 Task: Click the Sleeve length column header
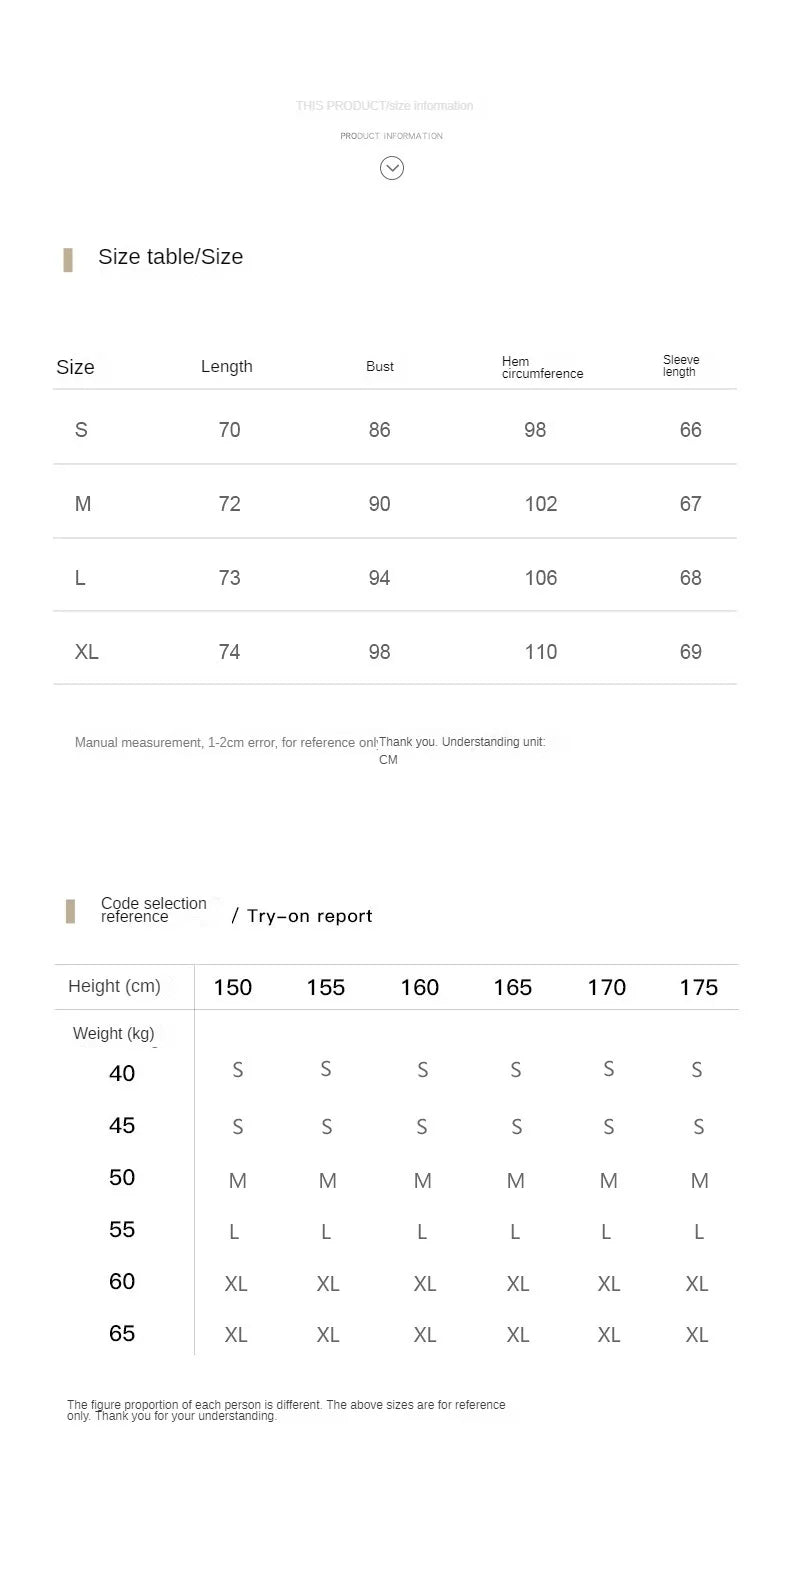681,365
